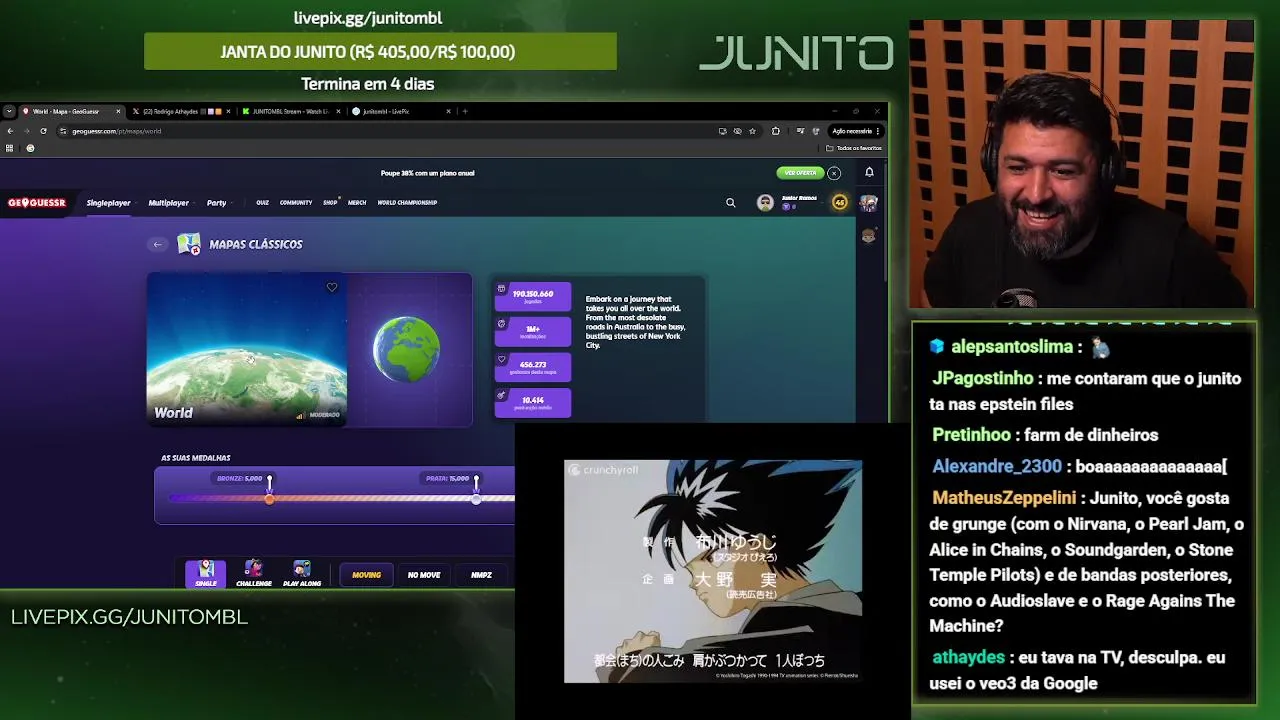Open Todos os favoritos bookmarks folder
The height and width of the screenshot is (720, 1280).
853,148
